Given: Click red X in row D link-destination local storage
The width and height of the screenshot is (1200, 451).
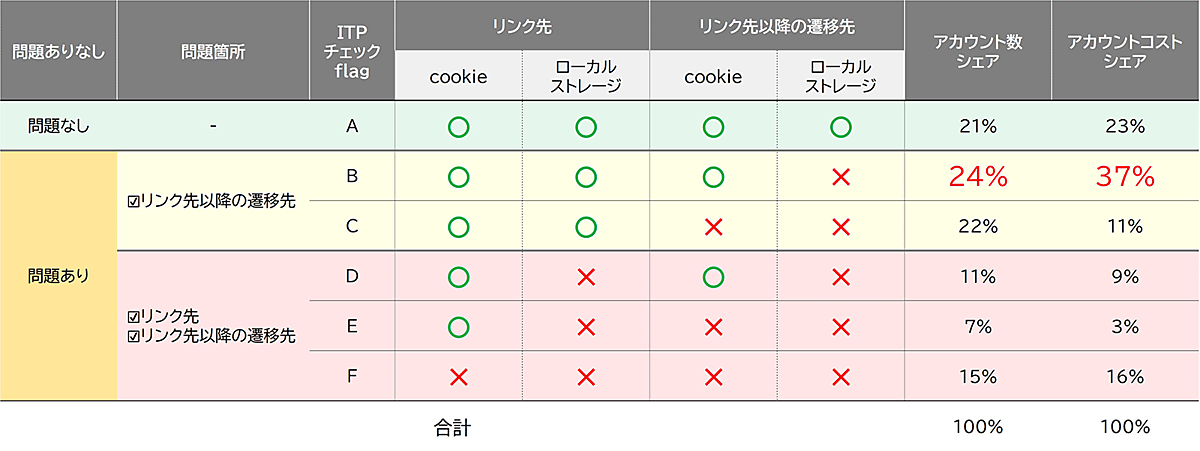Looking at the screenshot, I should pos(586,277).
